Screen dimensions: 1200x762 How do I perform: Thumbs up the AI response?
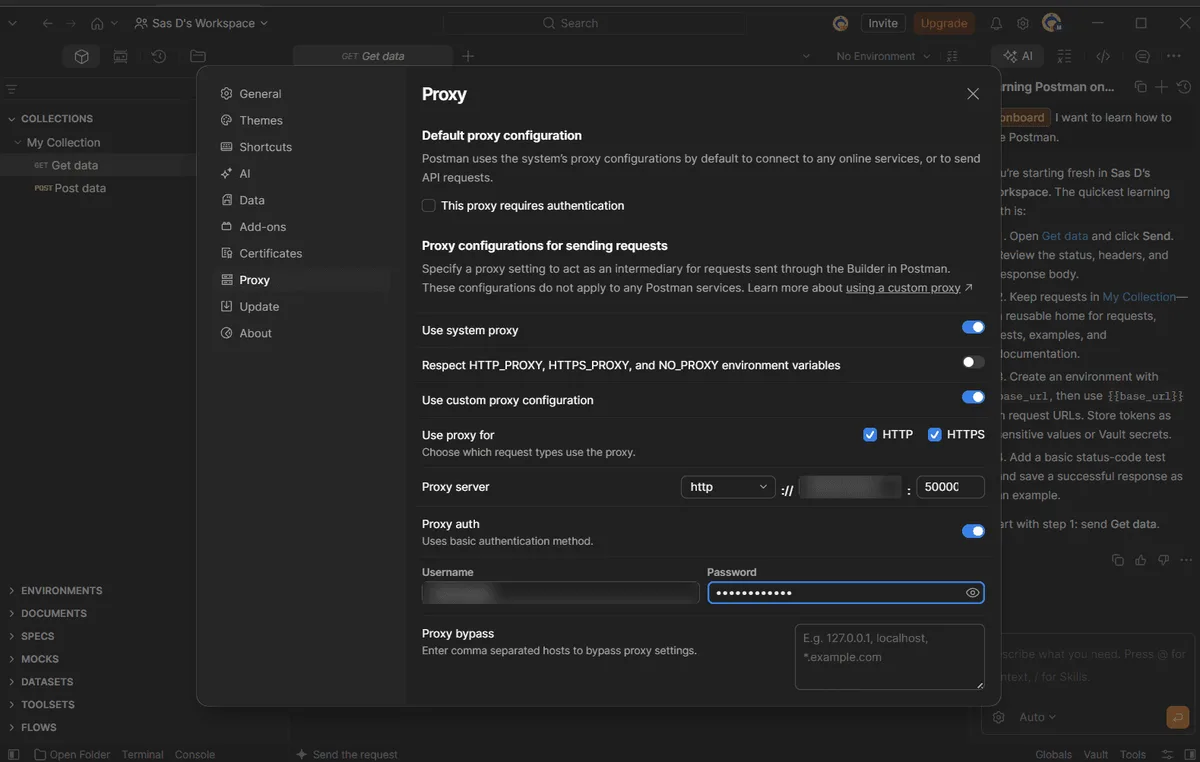(x=1141, y=560)
